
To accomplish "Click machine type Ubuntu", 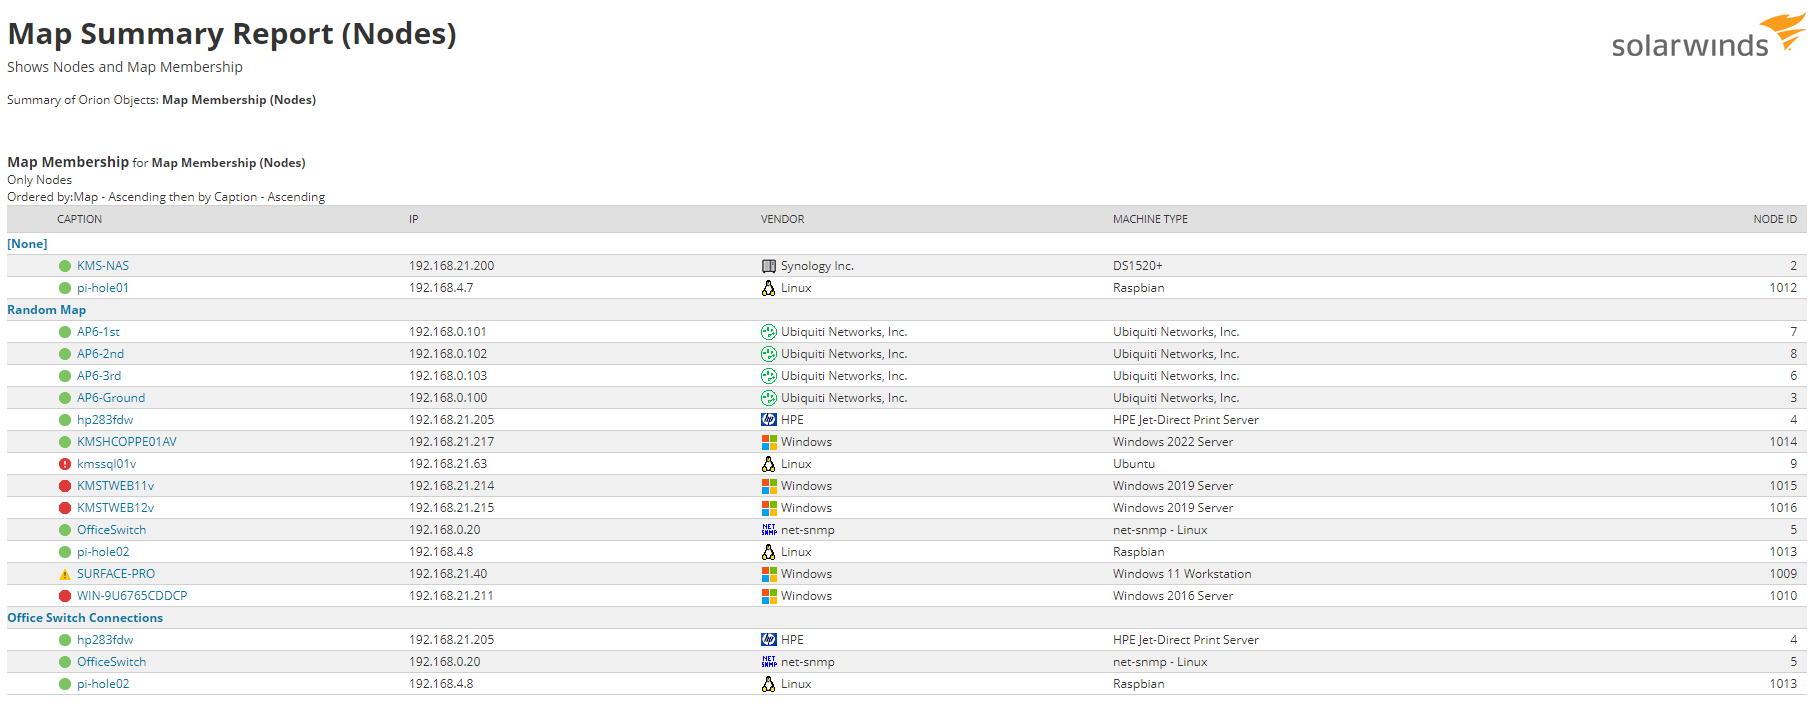I will pos(1134,464).
